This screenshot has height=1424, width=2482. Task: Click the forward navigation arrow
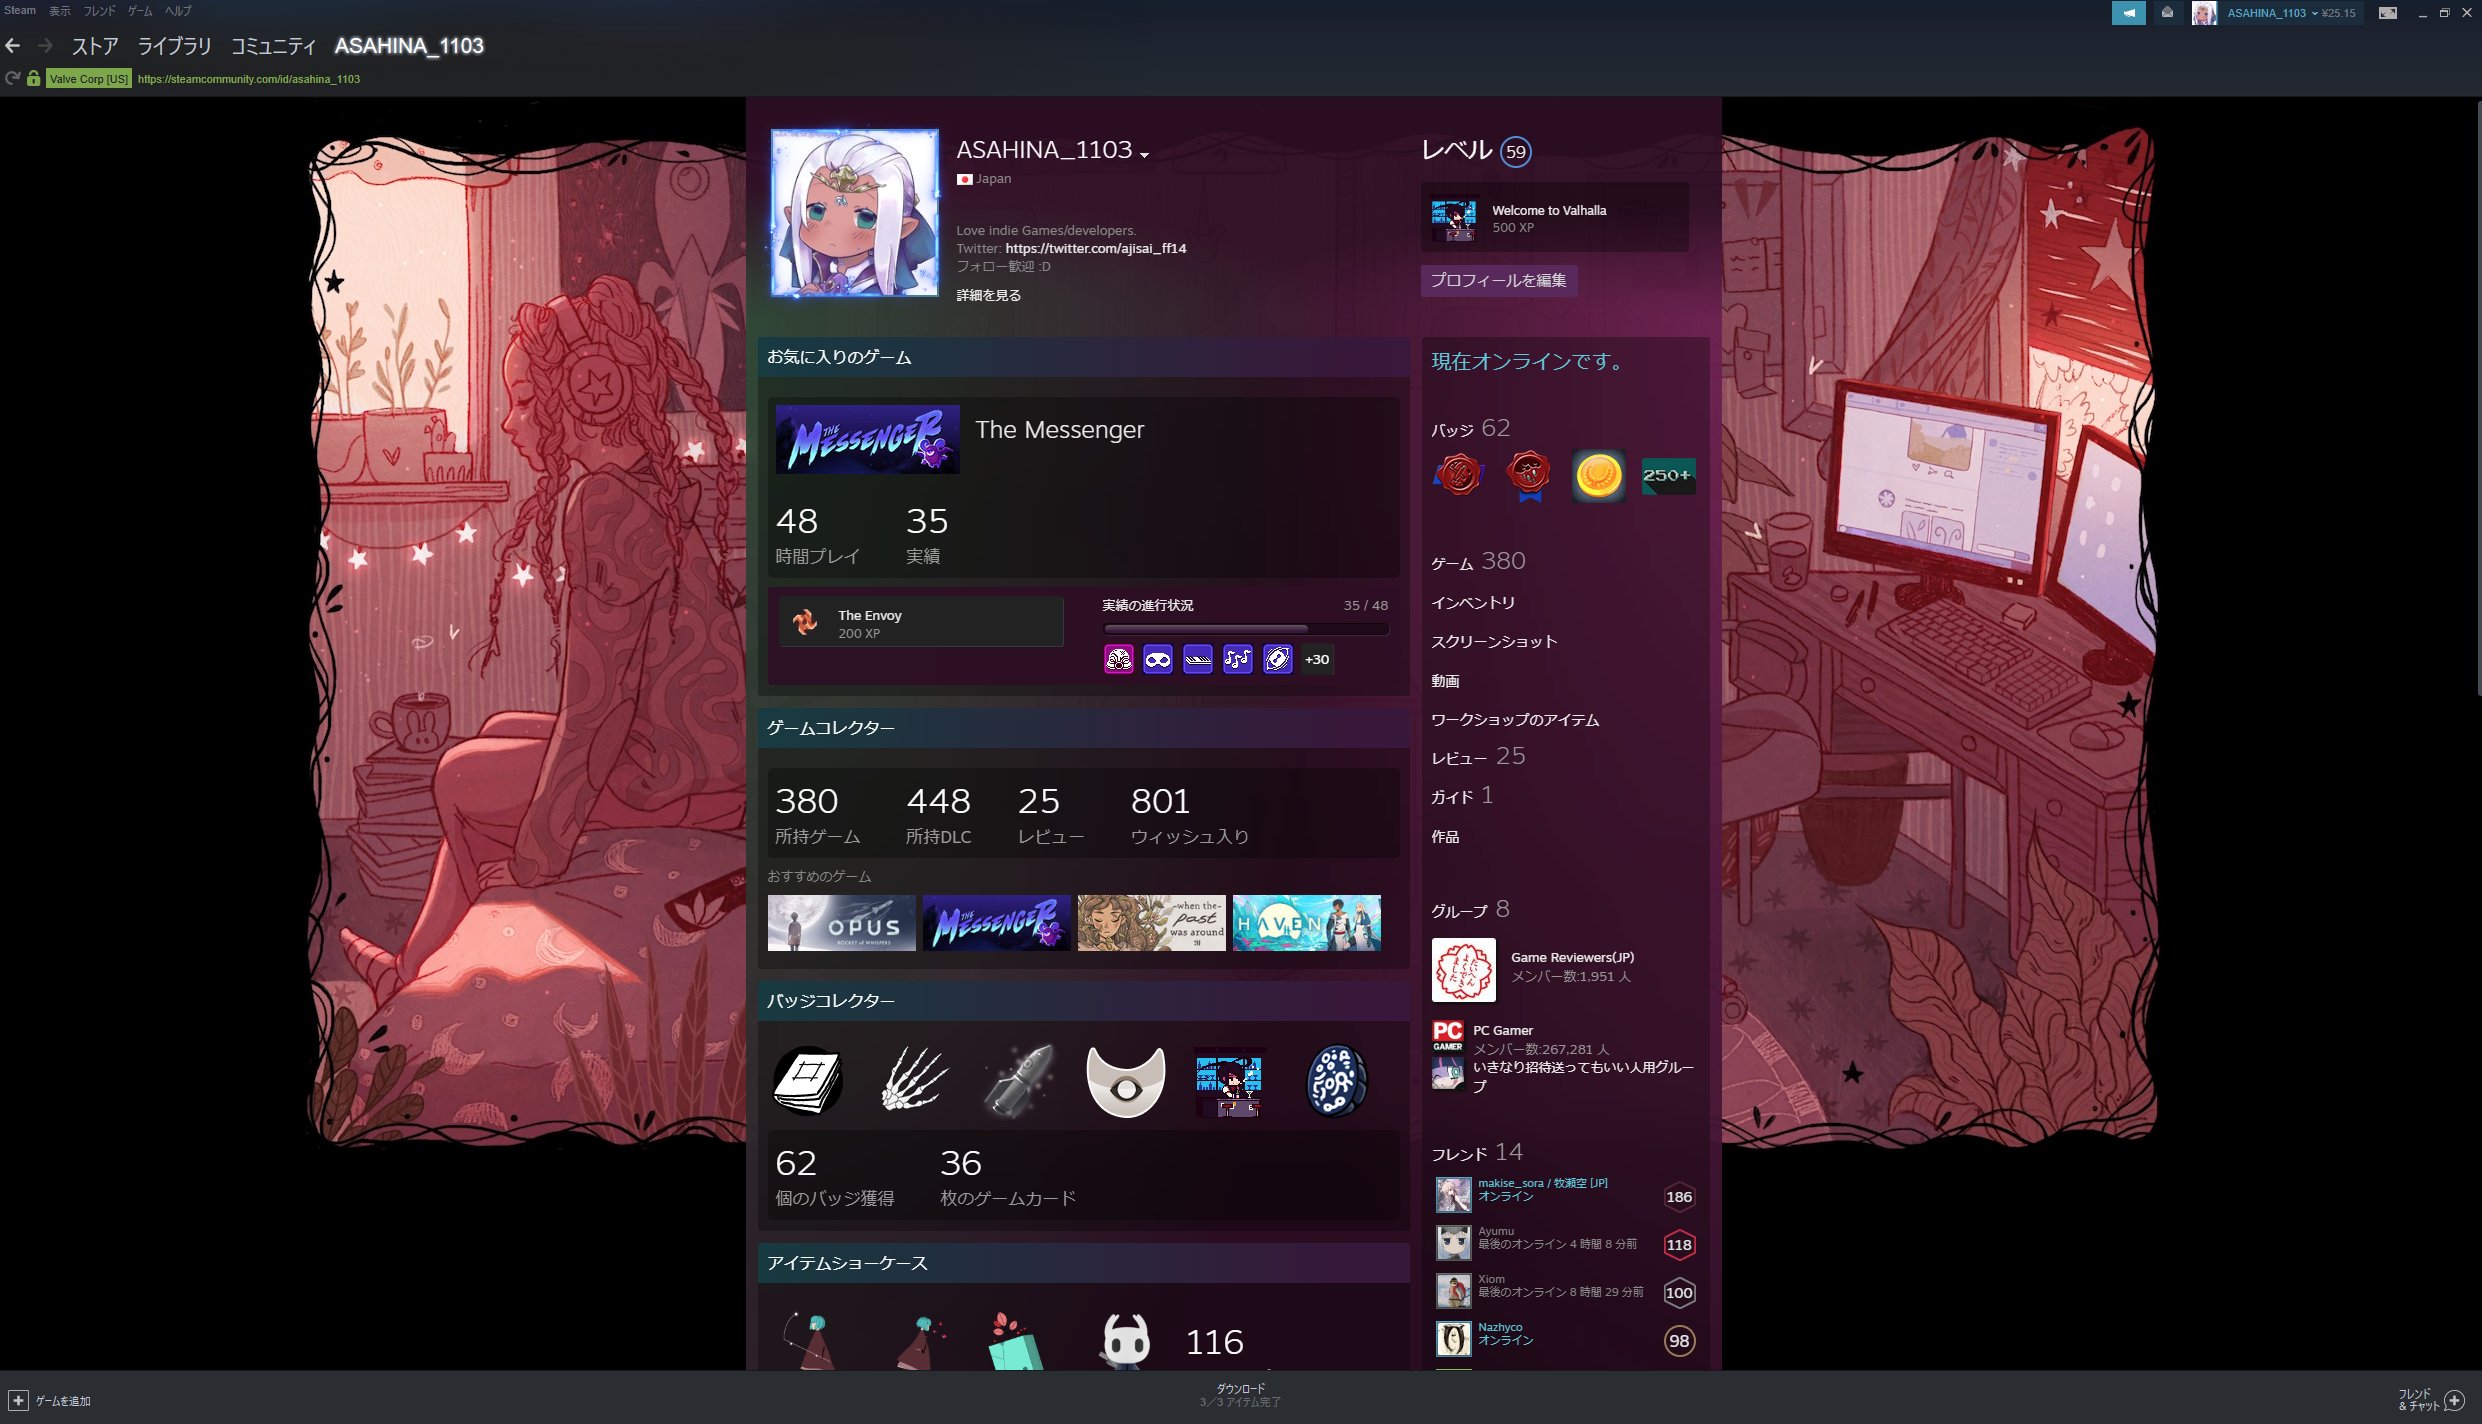(45, 46)
